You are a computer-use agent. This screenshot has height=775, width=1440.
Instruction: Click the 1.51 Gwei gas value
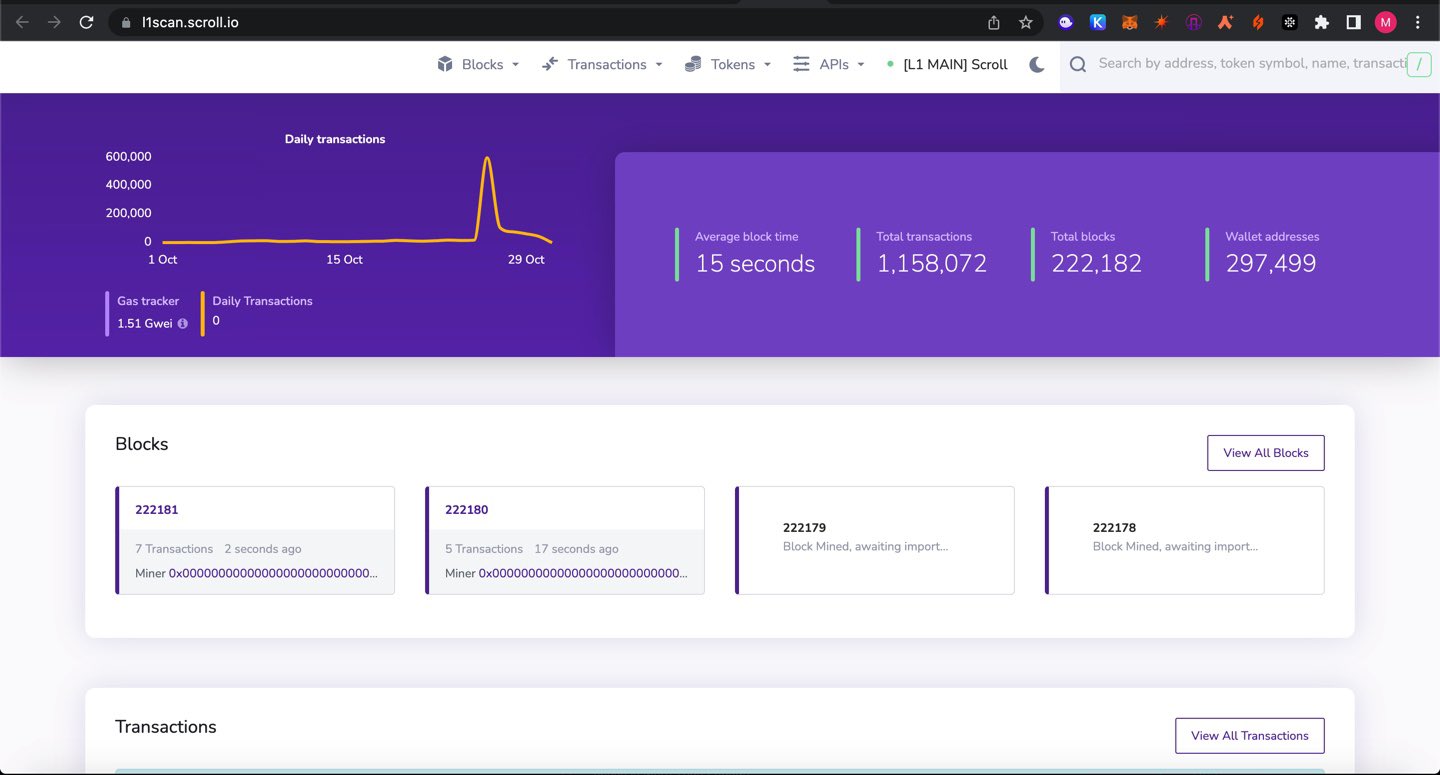click(x=145, y=323)
